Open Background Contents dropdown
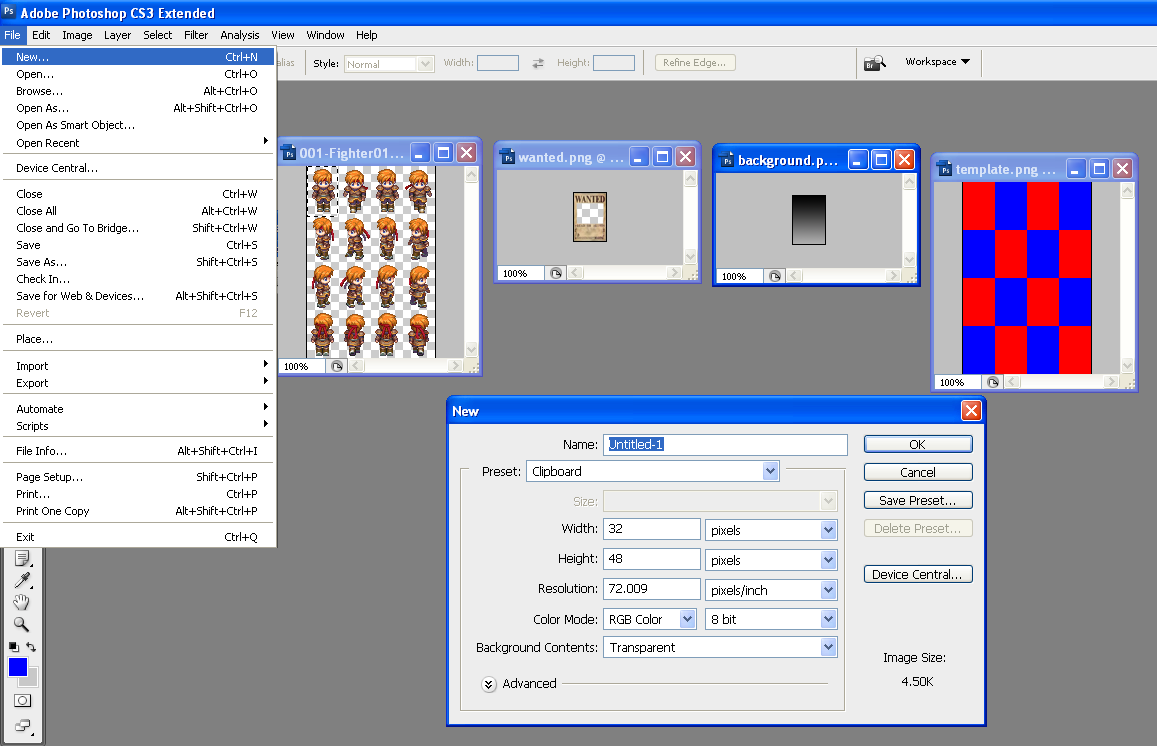The image size is (1157, 746). [719, 647]
